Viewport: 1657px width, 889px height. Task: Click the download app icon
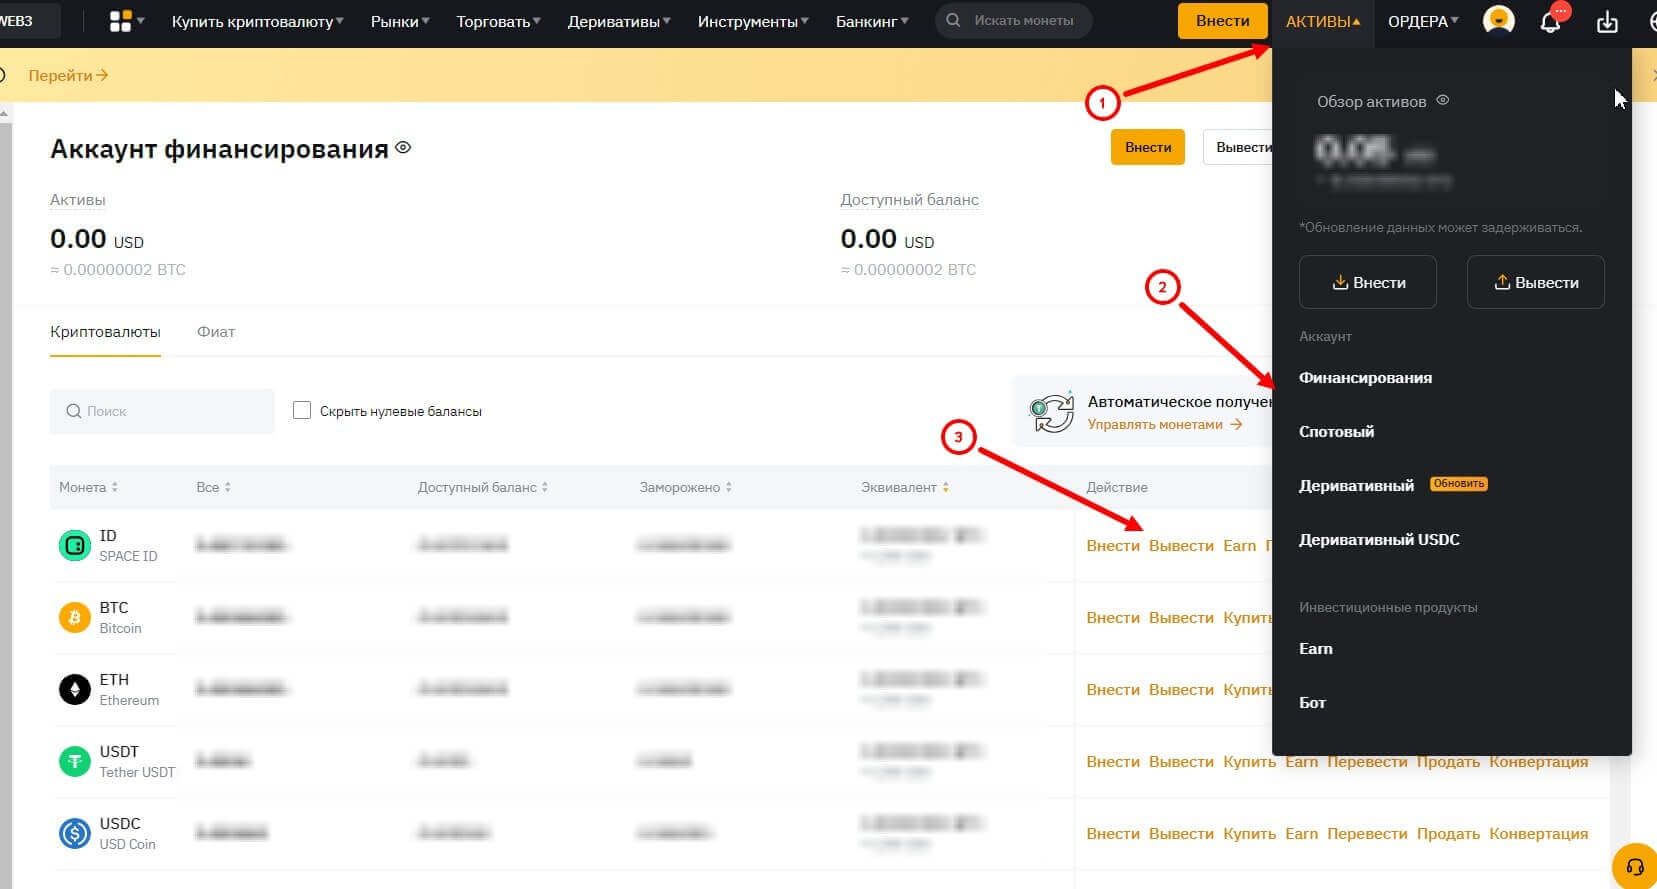pos(1607,22)
